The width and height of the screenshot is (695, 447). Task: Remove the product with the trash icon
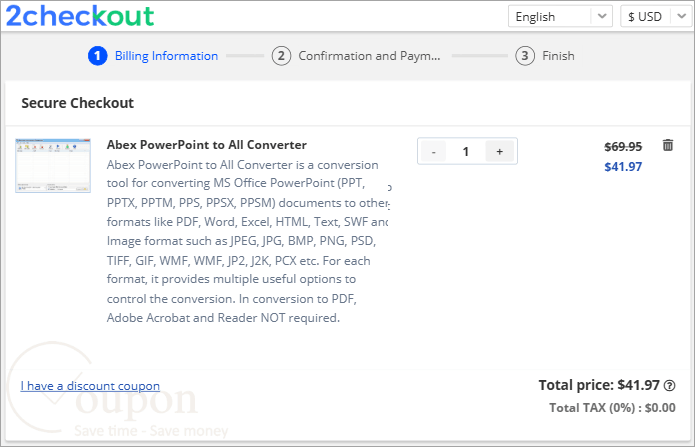coord(668,145)
